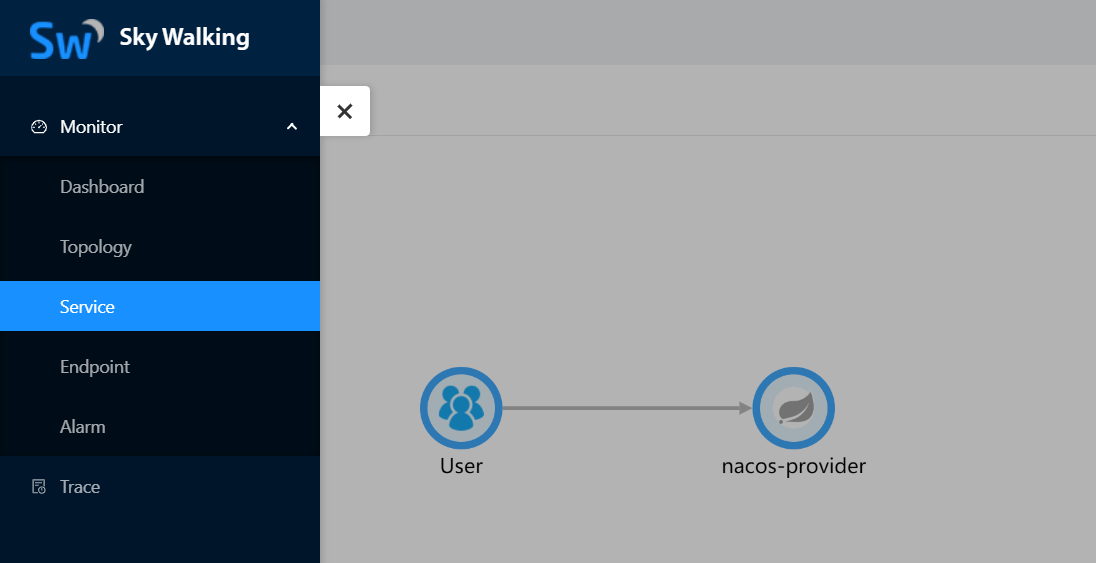
Task: Select the User node icon
Action: (461, 408)
